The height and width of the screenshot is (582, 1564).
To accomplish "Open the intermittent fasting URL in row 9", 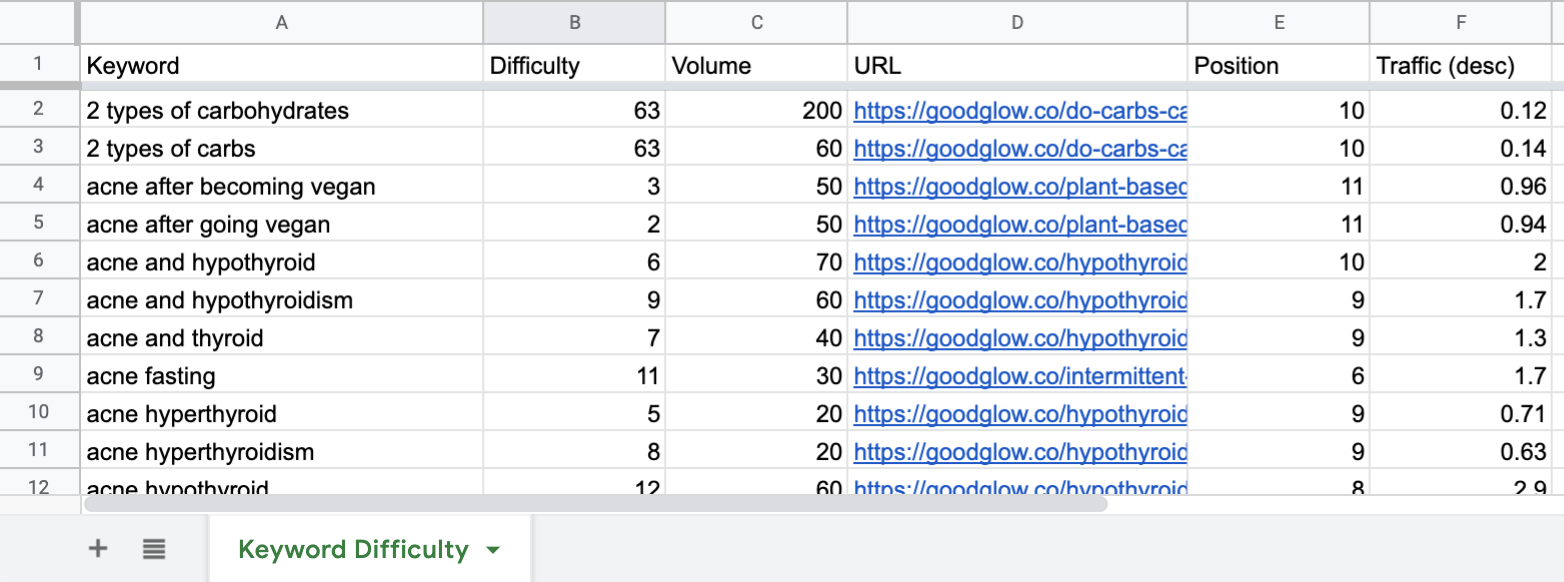I will click(1020, 377).
